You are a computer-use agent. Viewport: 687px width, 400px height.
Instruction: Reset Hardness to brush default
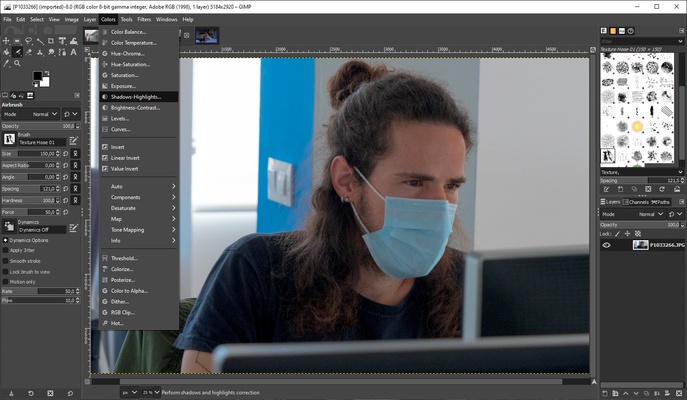(66, 200)
